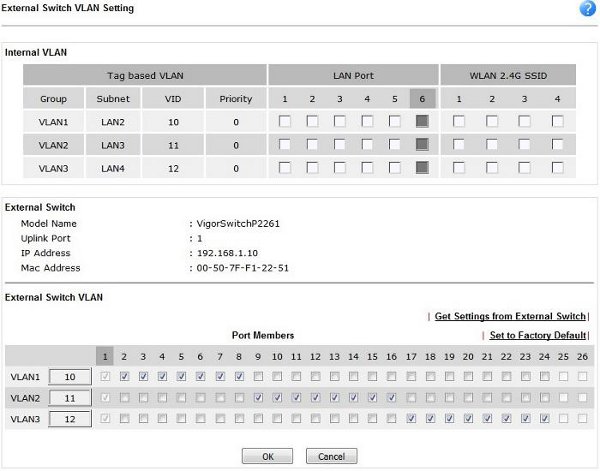Edit the VLAN3 VID field showing 12
Image resolution: width=600 pixels, height=471 pixels.
[x=70, y=419]
